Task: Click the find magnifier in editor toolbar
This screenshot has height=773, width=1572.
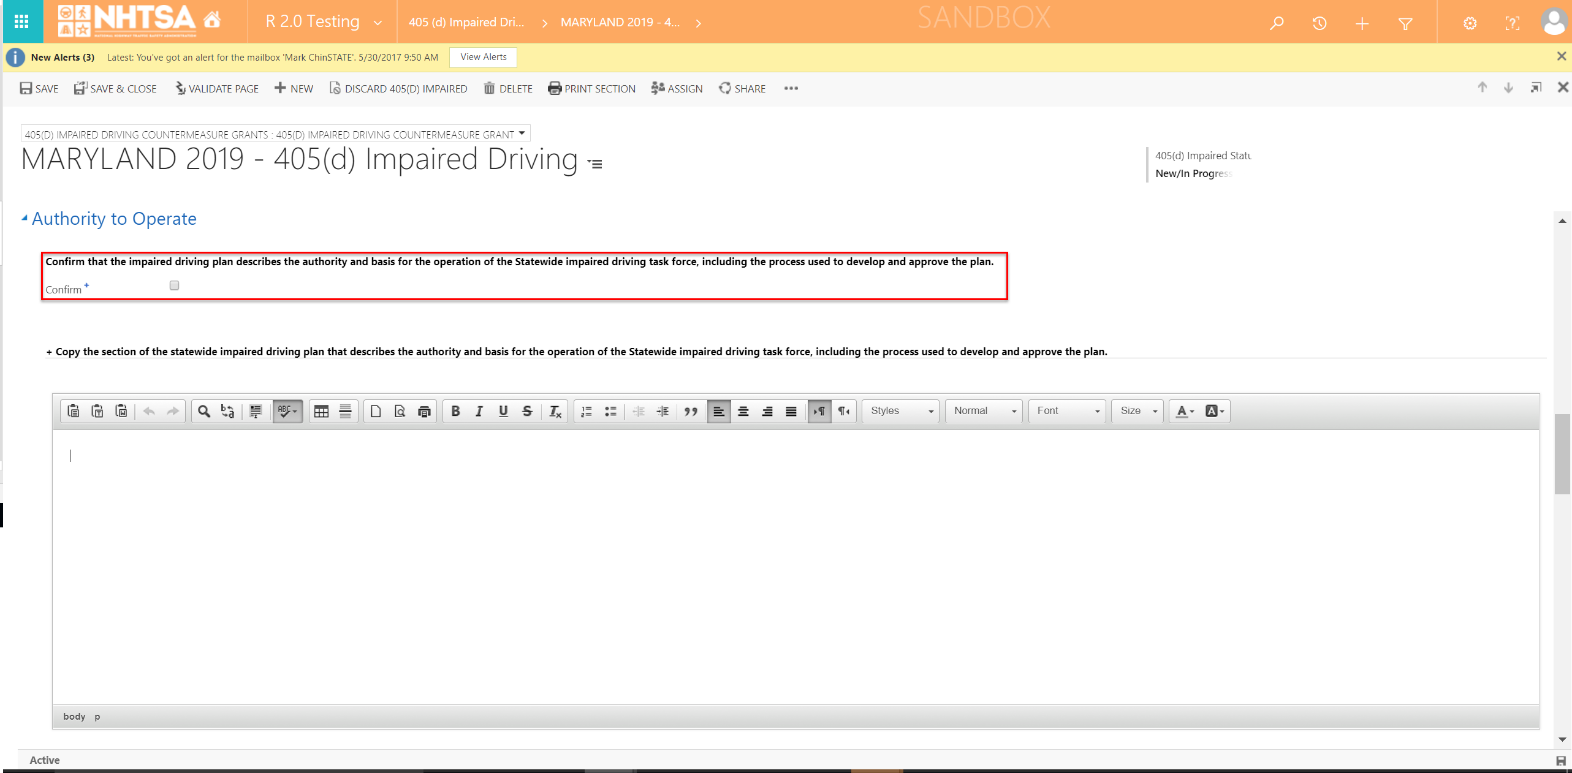Action: tap(204, 411)
